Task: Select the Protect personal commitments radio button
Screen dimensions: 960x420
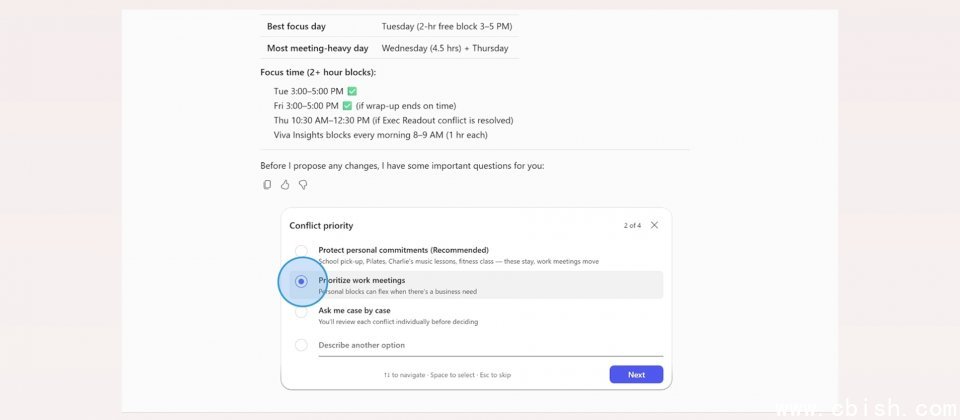Action: tap(301, 251)
